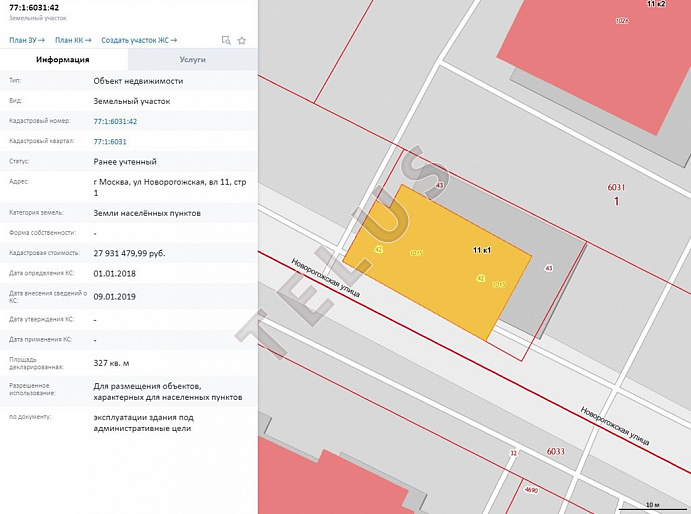Click the yellow 42 marker near 1015 label
Screen dimensions: 691x514
(x=481, y=278)
